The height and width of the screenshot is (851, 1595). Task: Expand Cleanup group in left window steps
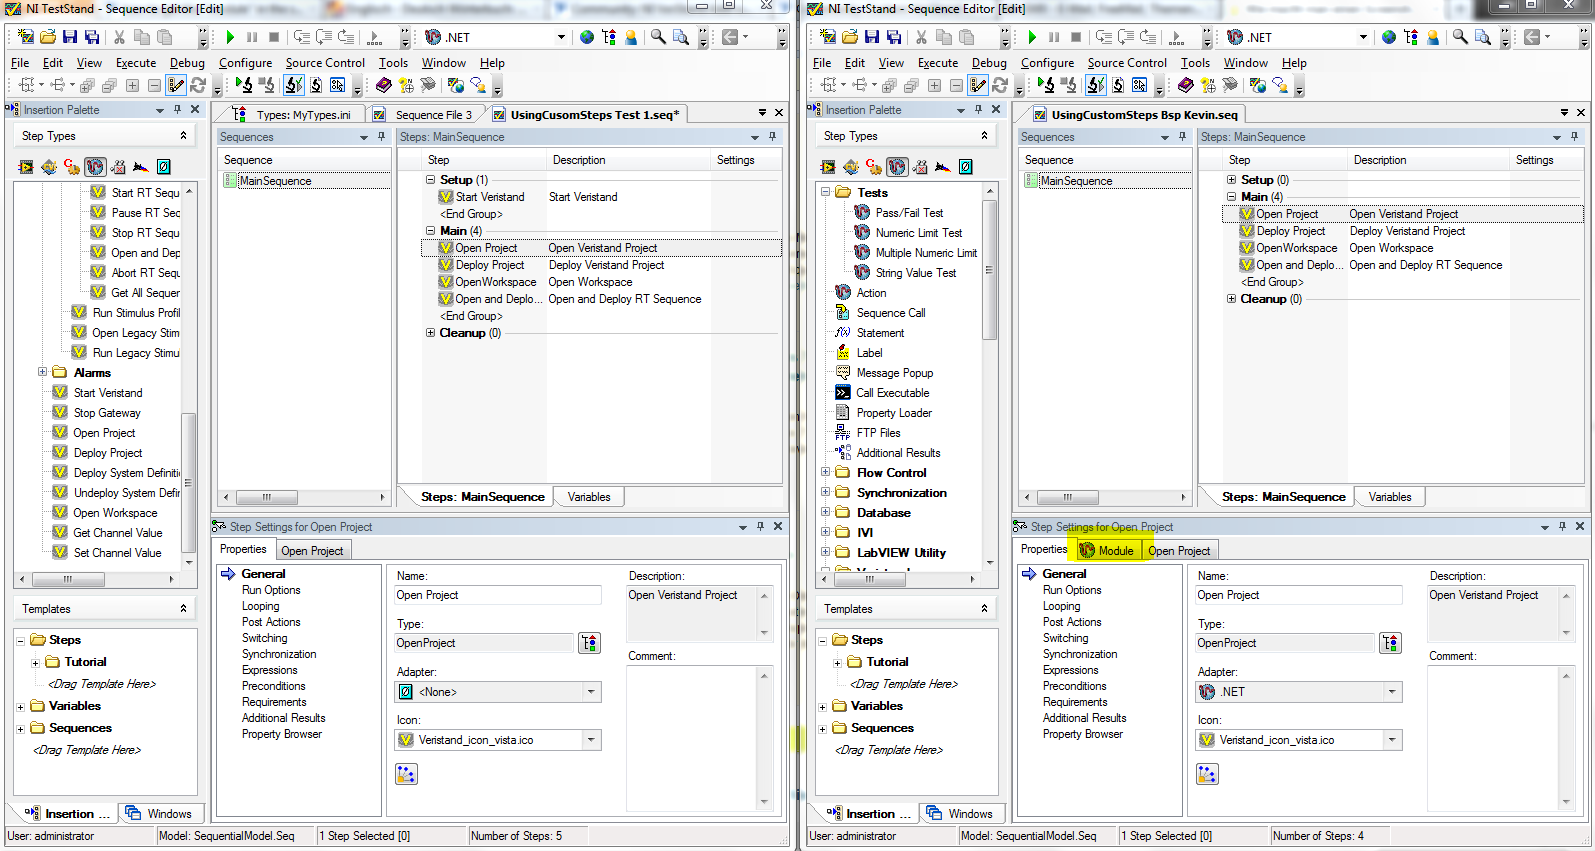431,333
